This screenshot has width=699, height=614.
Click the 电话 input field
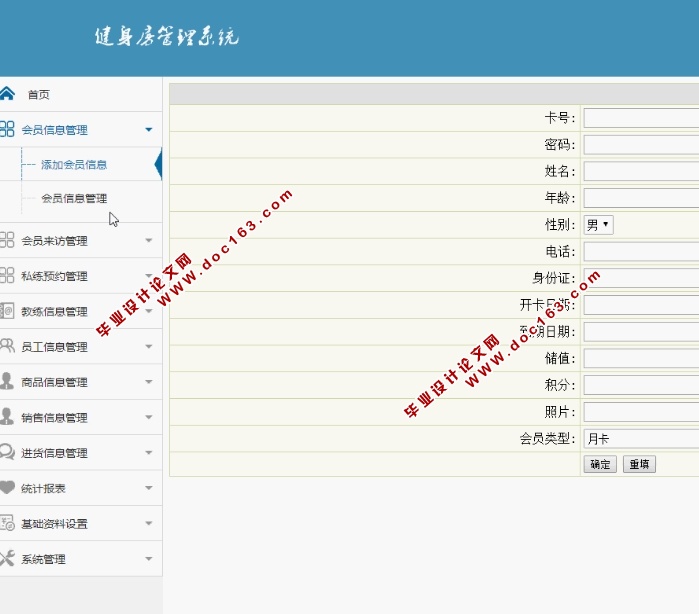point(641,251)
